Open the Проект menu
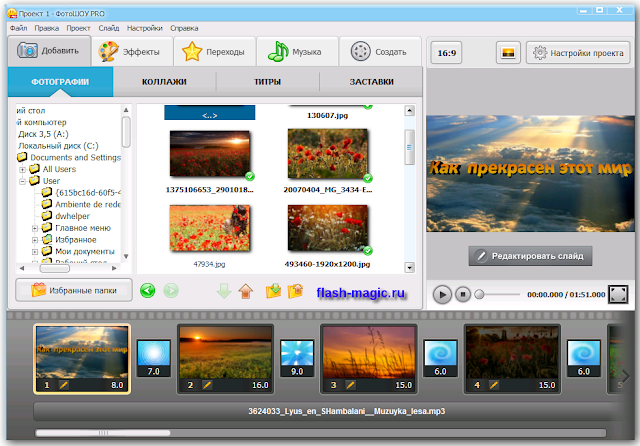 pos(78,28)
